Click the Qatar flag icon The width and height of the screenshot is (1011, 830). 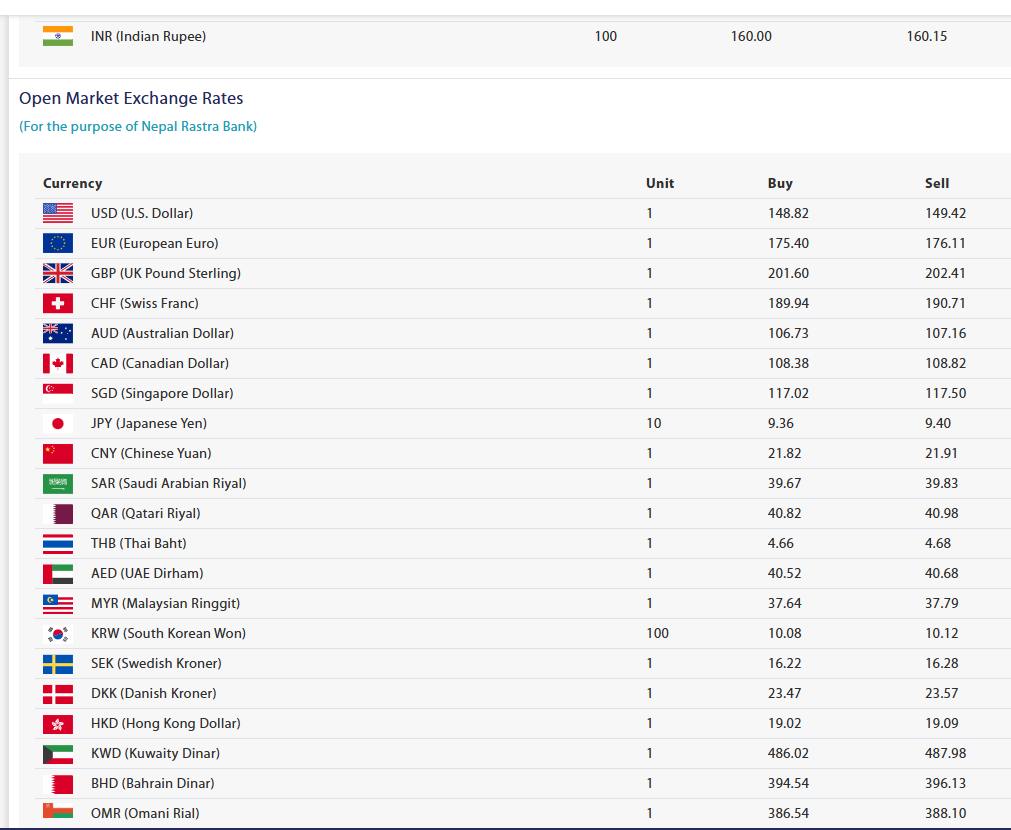click(x=62, y=513)
